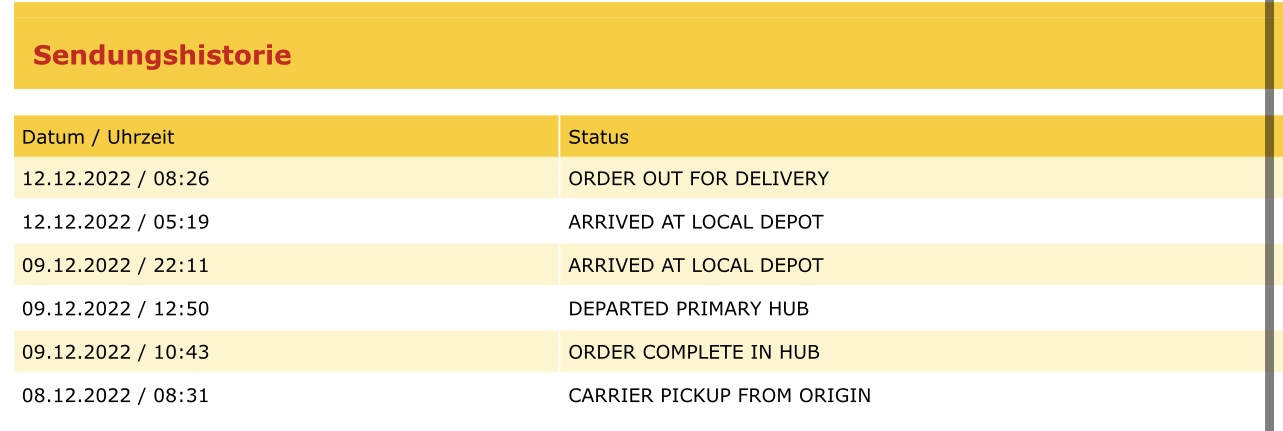1283x431 pixels.
Task: Select ARRIVED AT LOCAL DEPOT on 09.12.2022
Action: (695, 266)
